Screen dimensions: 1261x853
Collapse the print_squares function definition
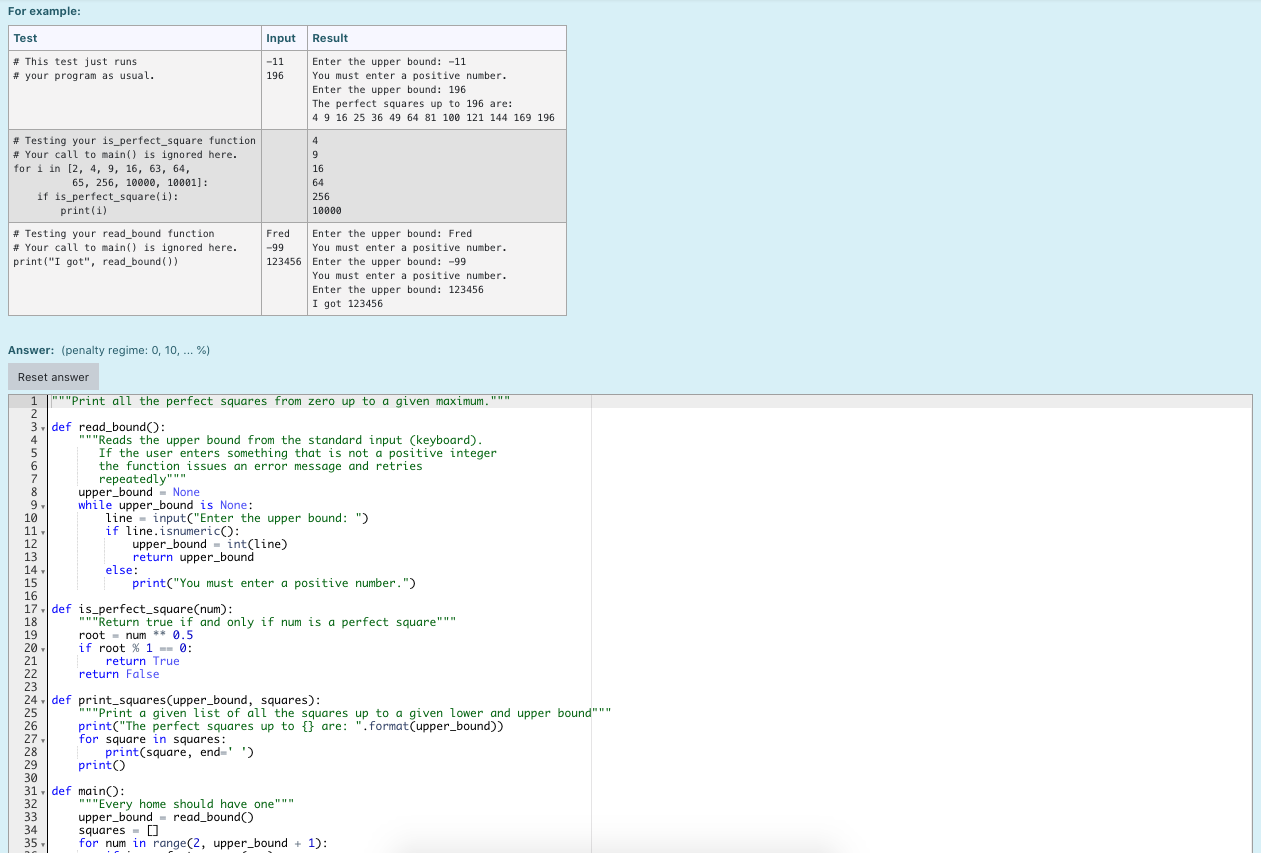(x=45, y=700)
